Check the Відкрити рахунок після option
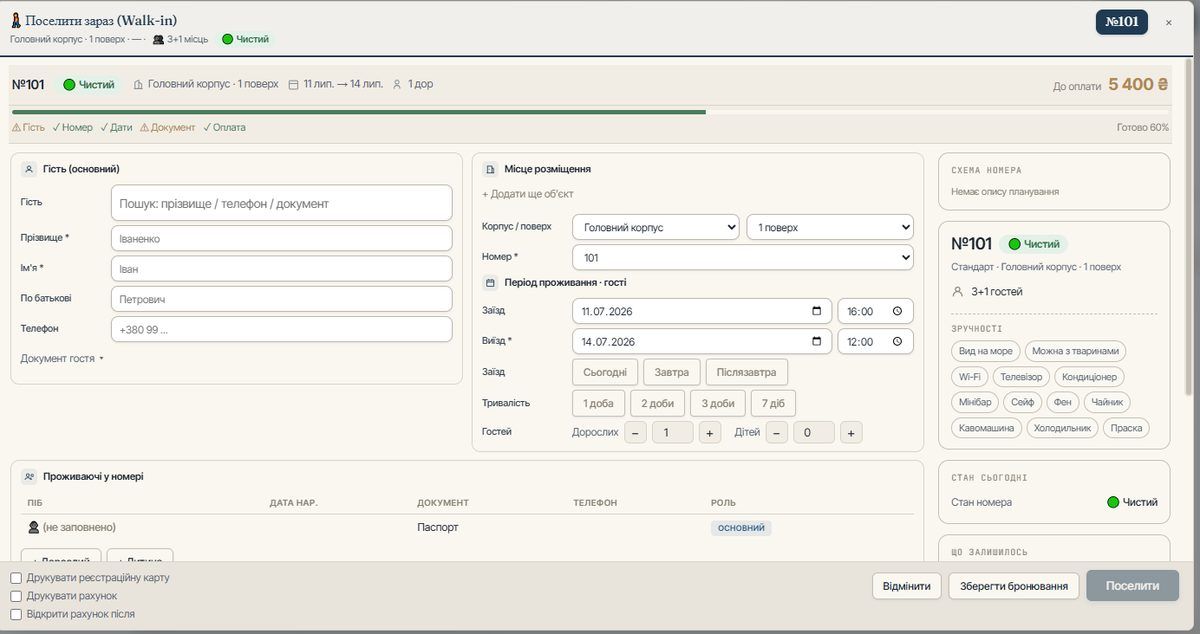 point(16,614)
